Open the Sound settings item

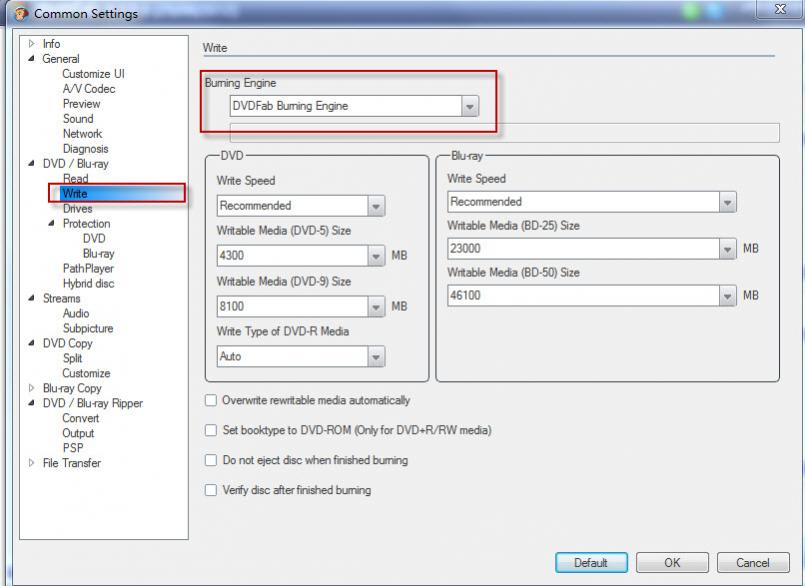(x=78, y=118)
